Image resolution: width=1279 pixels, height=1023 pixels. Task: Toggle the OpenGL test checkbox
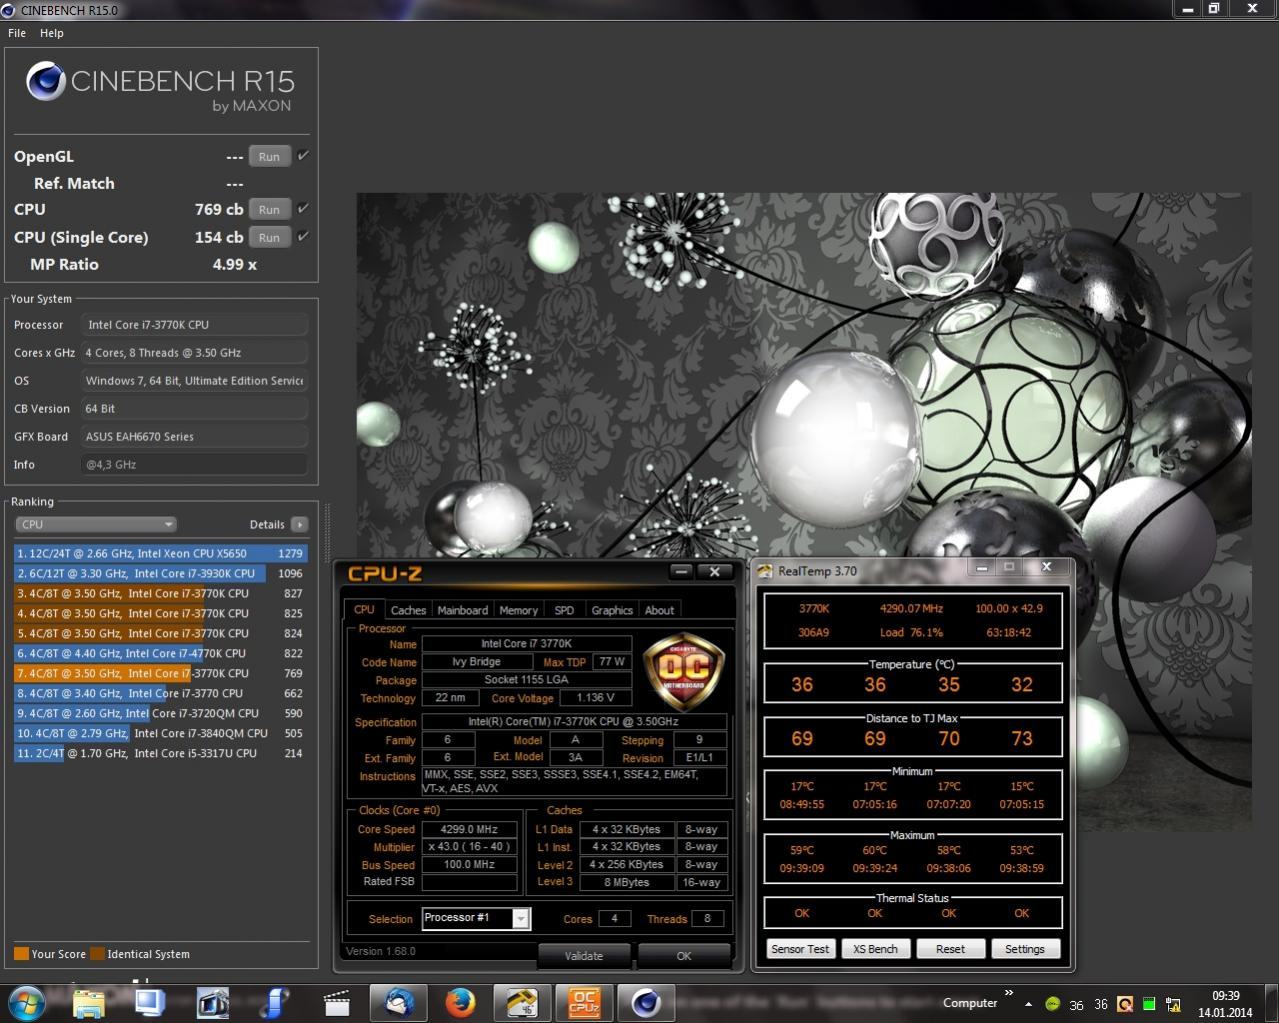(x=303, y=155)
